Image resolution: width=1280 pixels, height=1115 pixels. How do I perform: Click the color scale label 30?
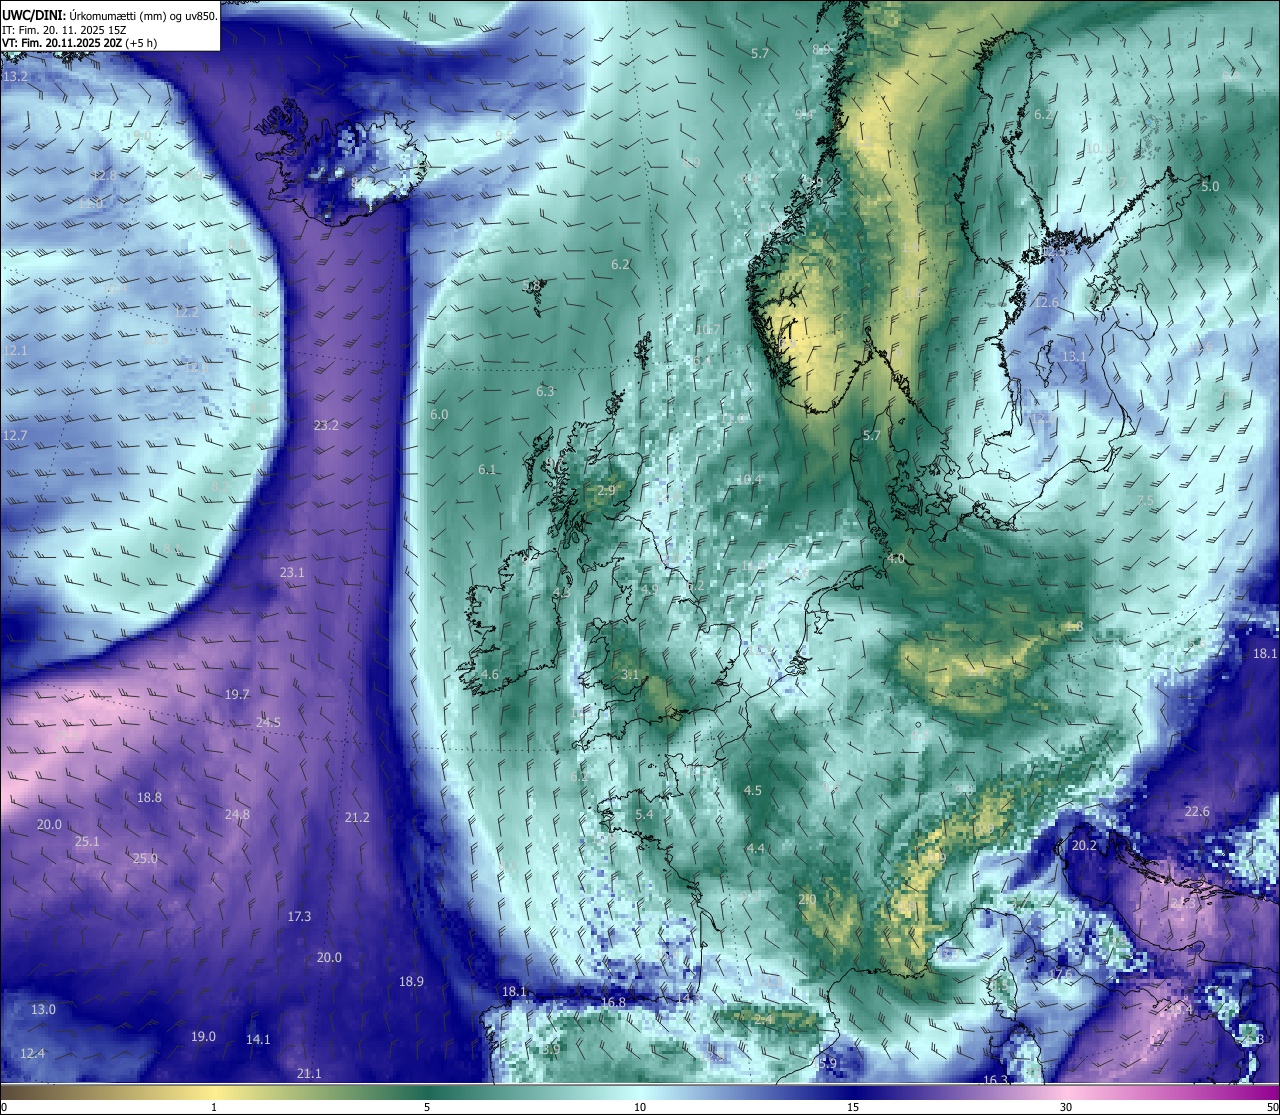pos(1066,1107)
